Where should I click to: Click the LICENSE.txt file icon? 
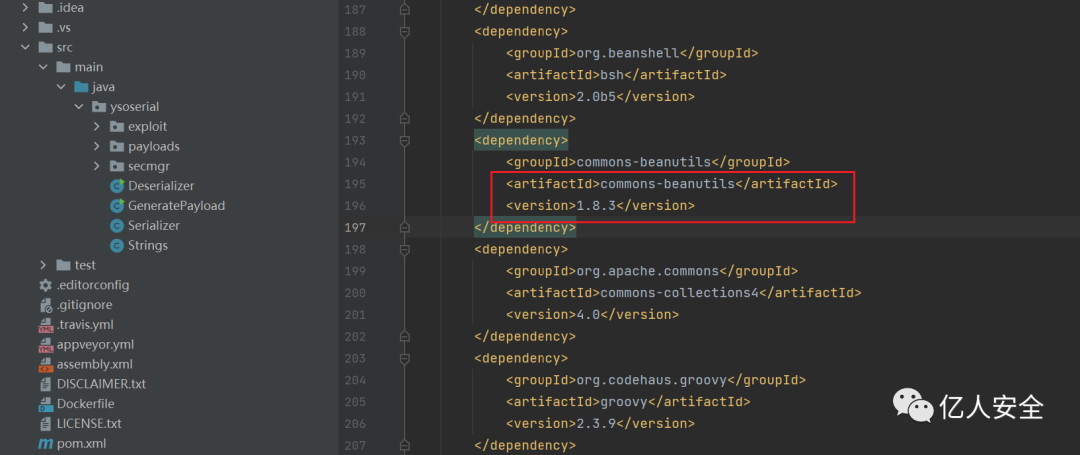45,423
